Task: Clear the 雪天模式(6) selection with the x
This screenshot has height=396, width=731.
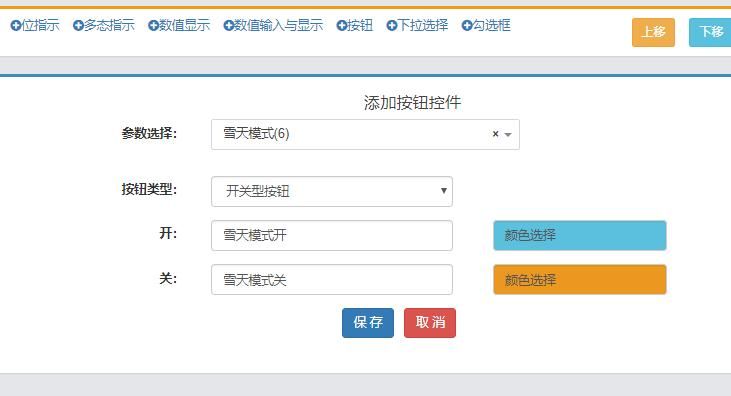Action: 496,134
